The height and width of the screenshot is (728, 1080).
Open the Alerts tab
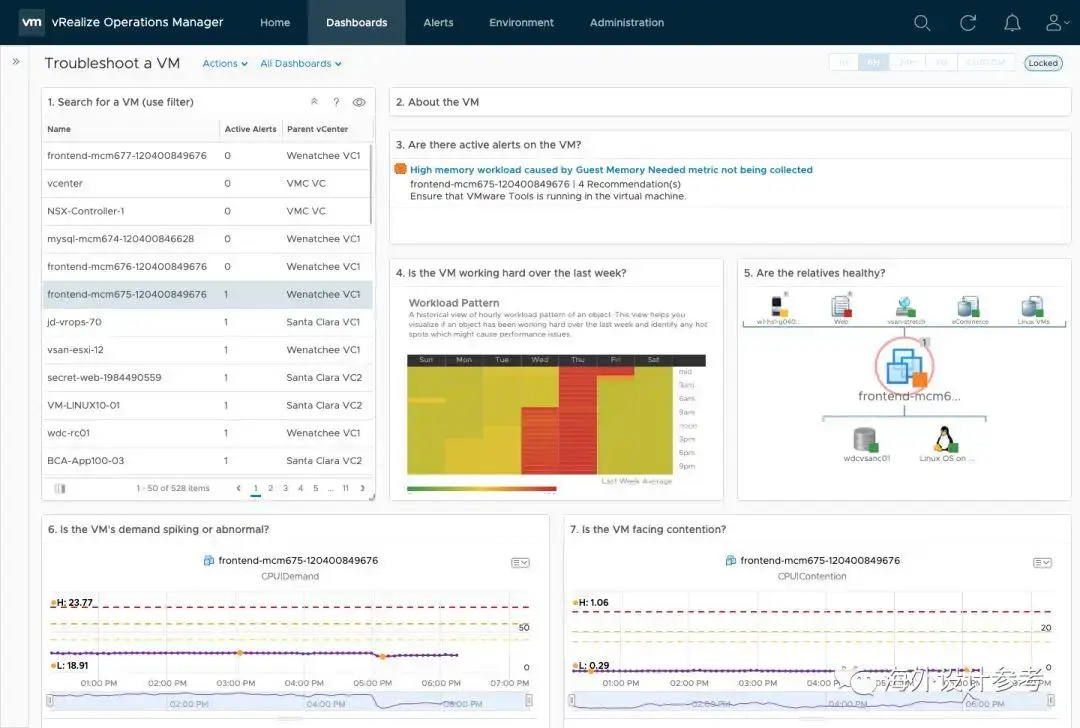tap(438, 23)
